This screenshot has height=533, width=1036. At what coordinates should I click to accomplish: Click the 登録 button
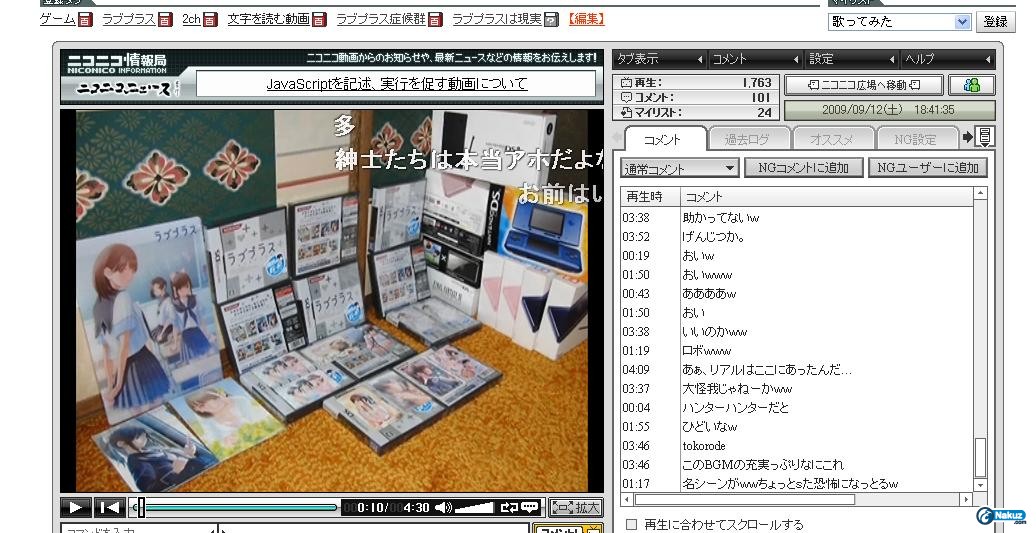click(x=995, y=22)
